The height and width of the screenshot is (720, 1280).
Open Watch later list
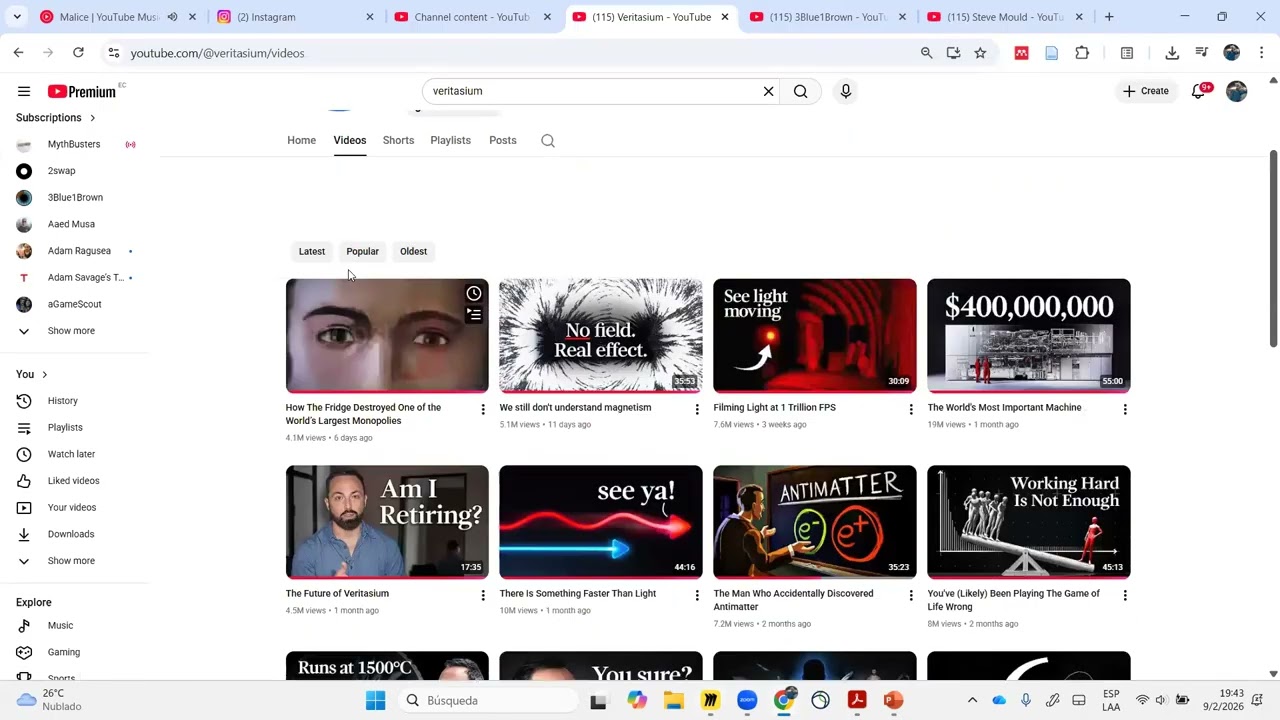[x=71, y=454]
